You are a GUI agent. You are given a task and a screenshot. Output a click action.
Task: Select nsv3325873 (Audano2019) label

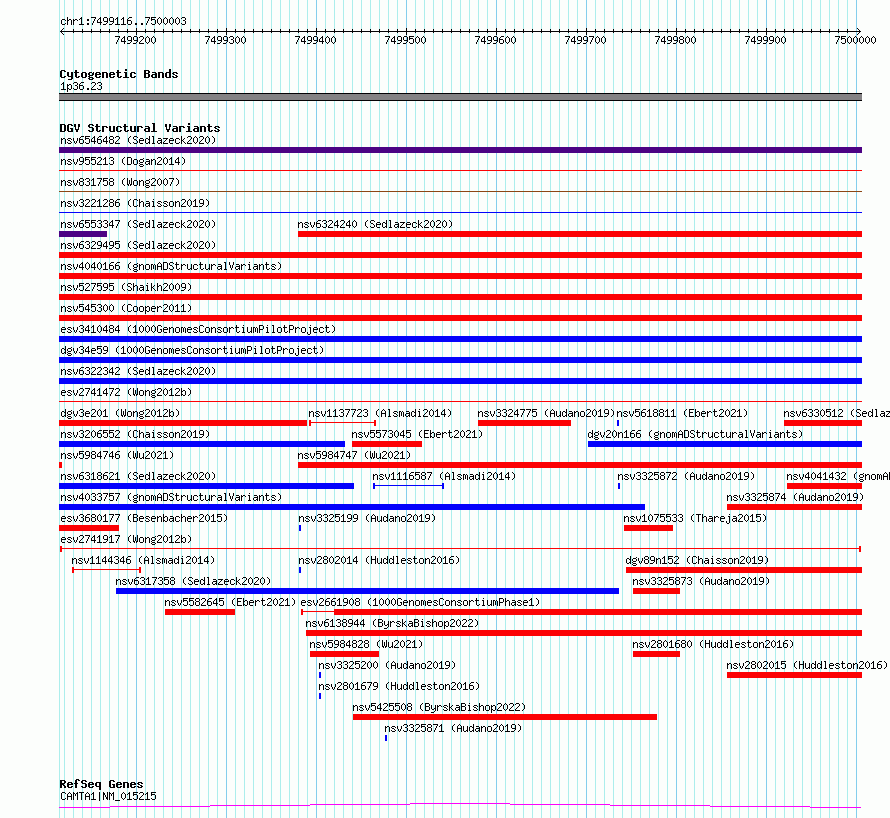[x=701, y=581]
